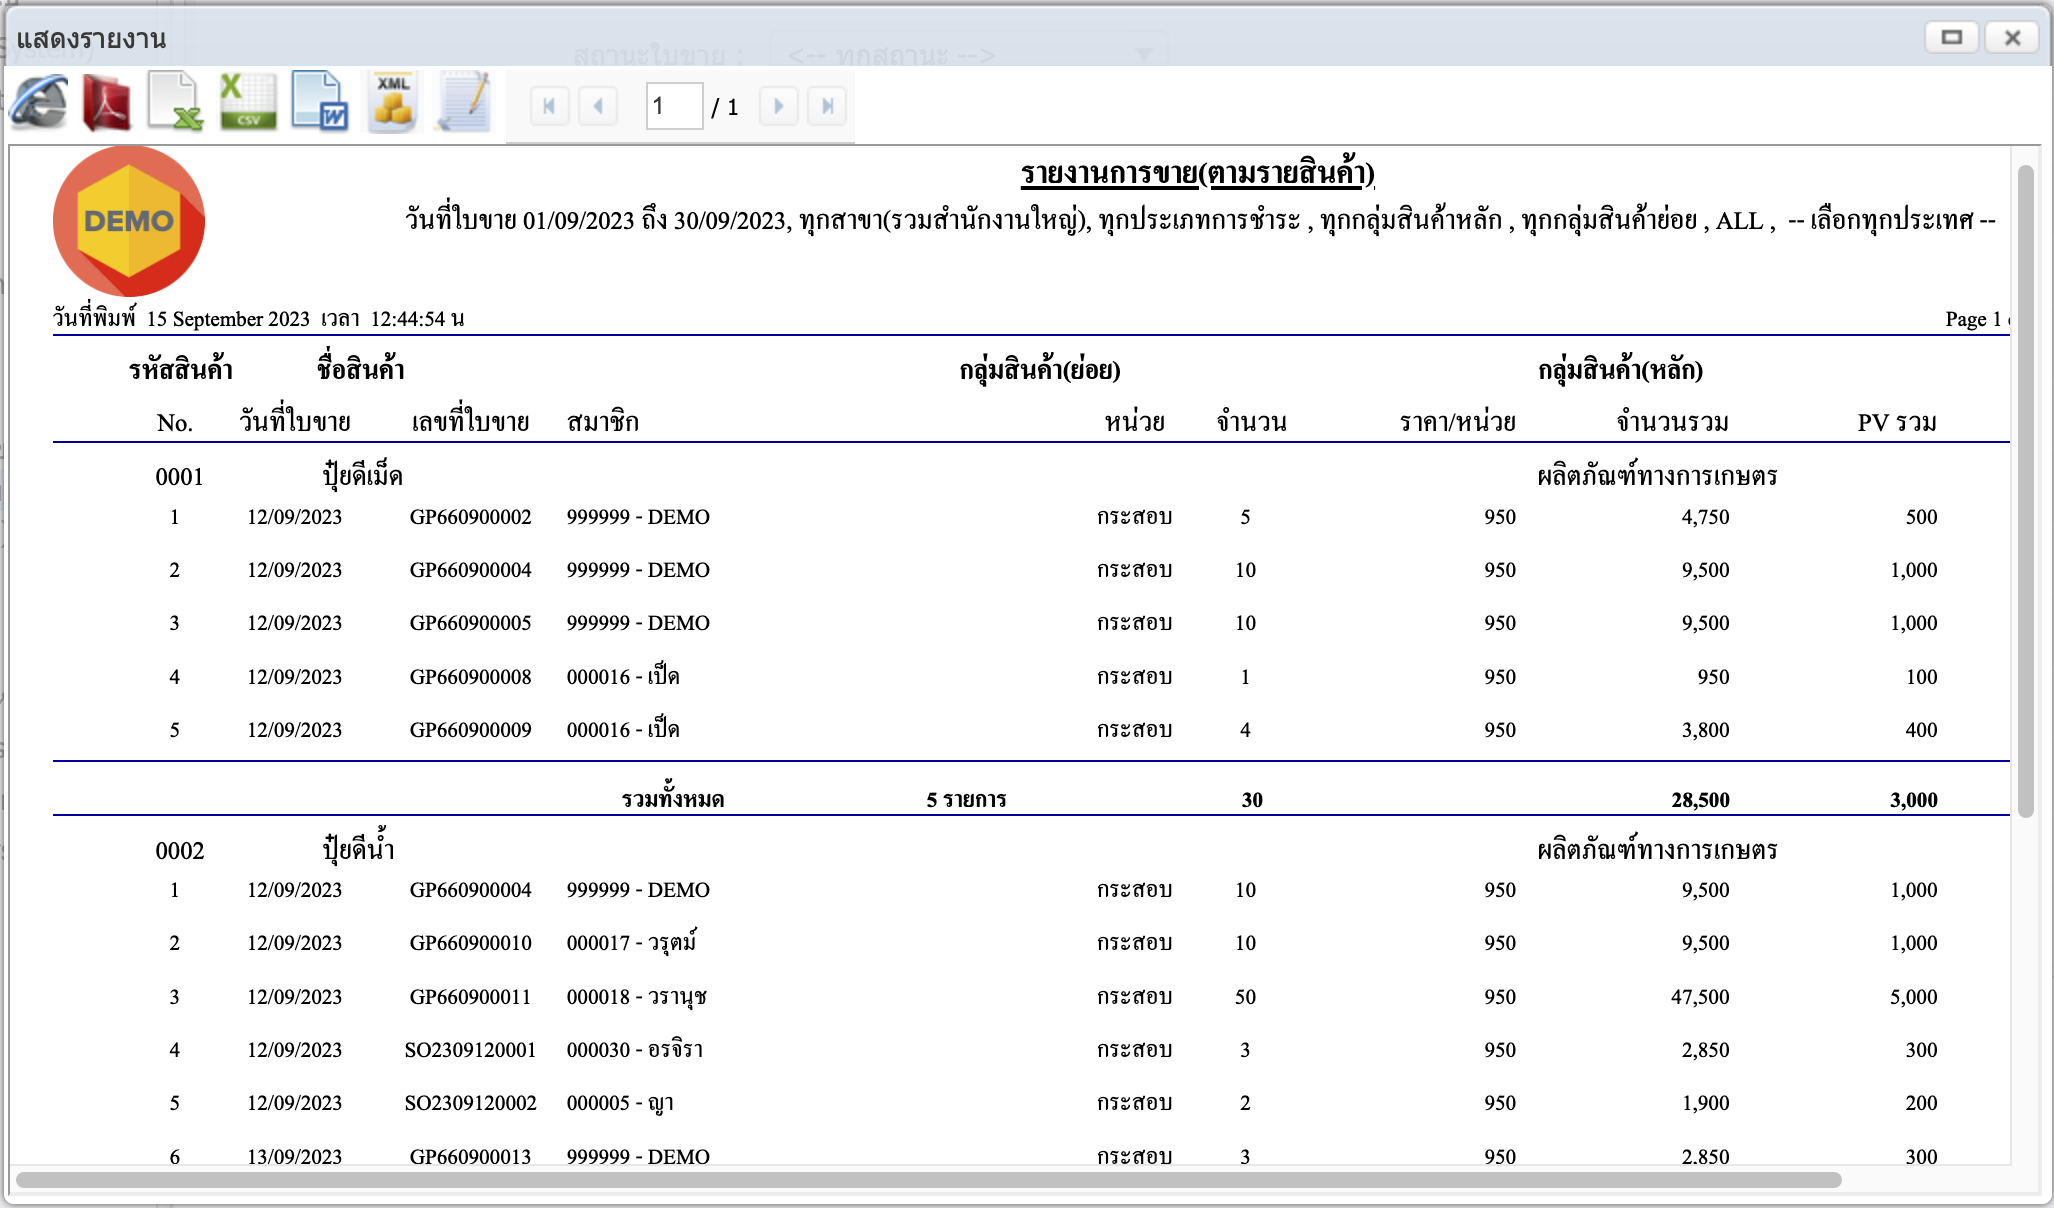Close the report dialog window
The width and height of the screenshot is (2054, 1208).
point(2012,38)
